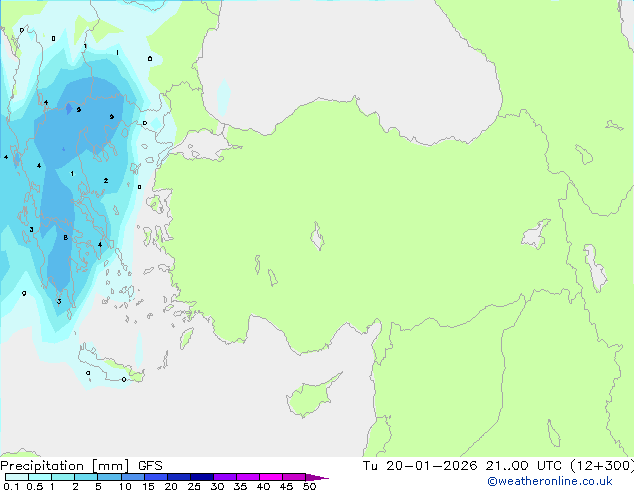Viewport: 634px width, 490px height.
Task: Click the 2–5 mm legend swatch
Action: [86, 477]
